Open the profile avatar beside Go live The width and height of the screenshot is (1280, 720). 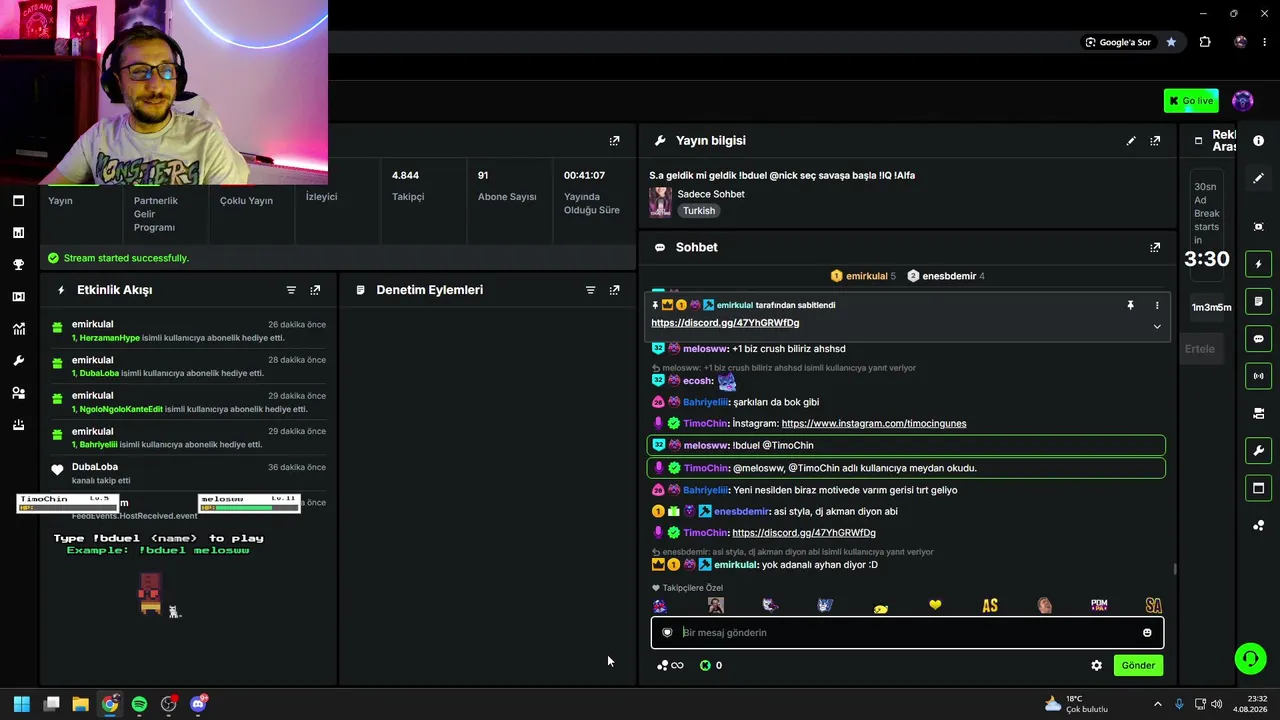1242,101
